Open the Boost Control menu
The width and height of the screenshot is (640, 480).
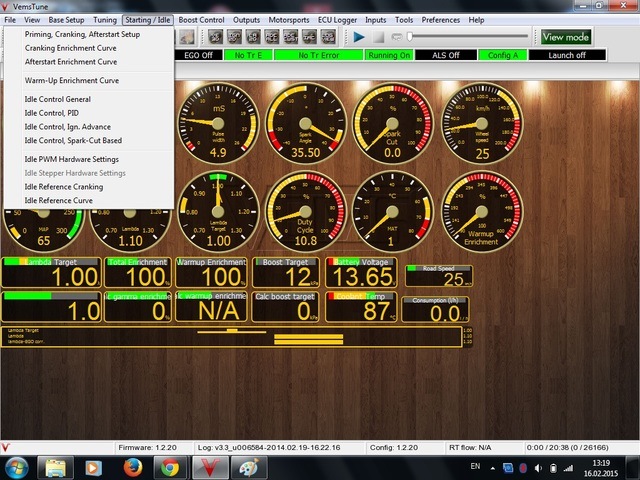pyautogui.click(x=201, y=20)
